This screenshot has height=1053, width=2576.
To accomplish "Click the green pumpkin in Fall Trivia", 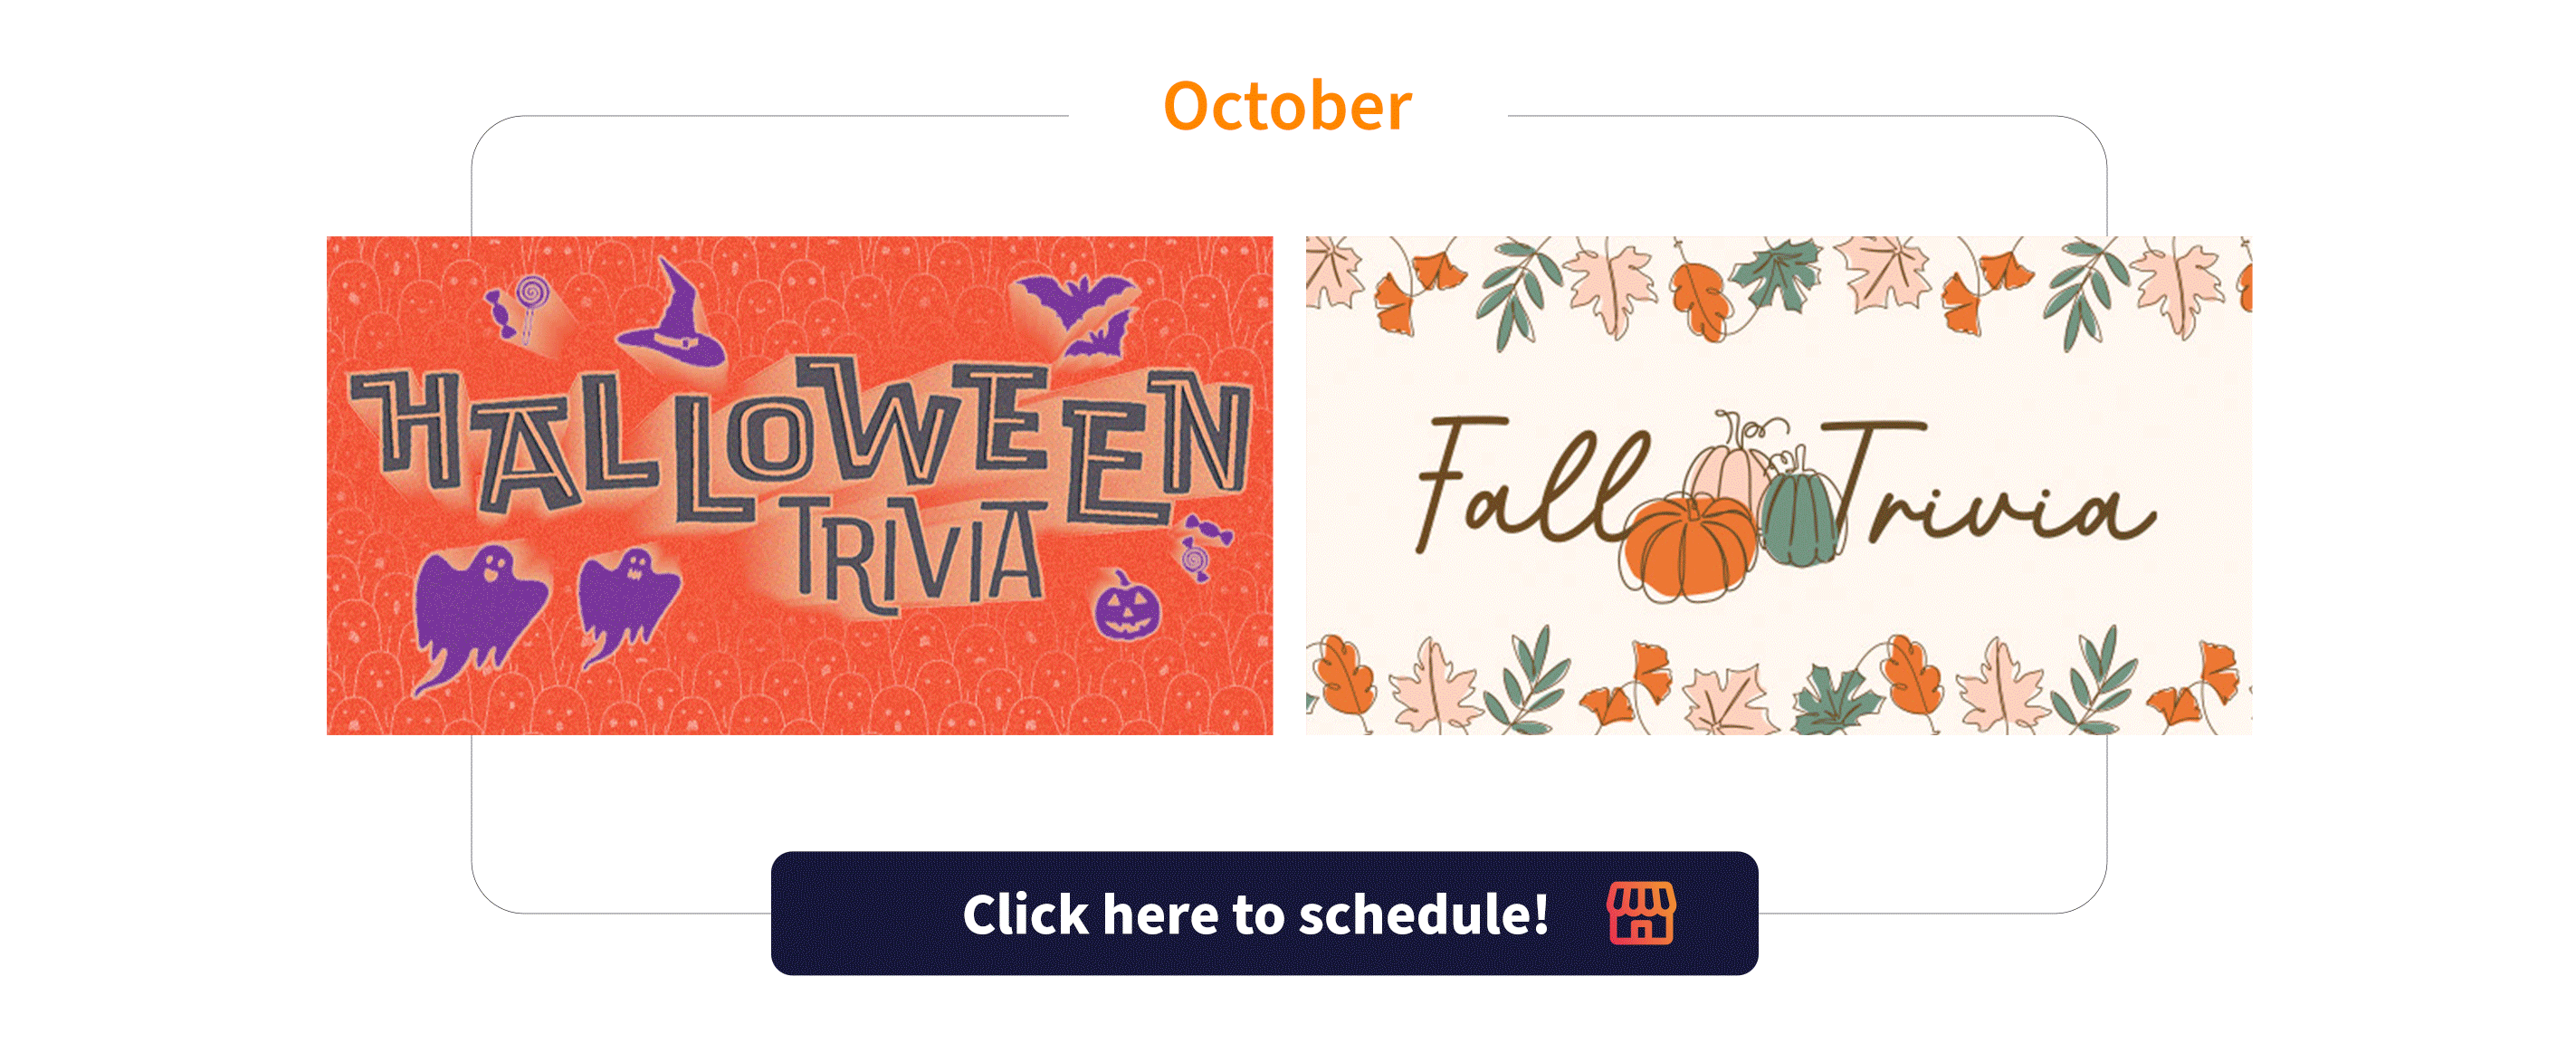I will click(1801, 517).
